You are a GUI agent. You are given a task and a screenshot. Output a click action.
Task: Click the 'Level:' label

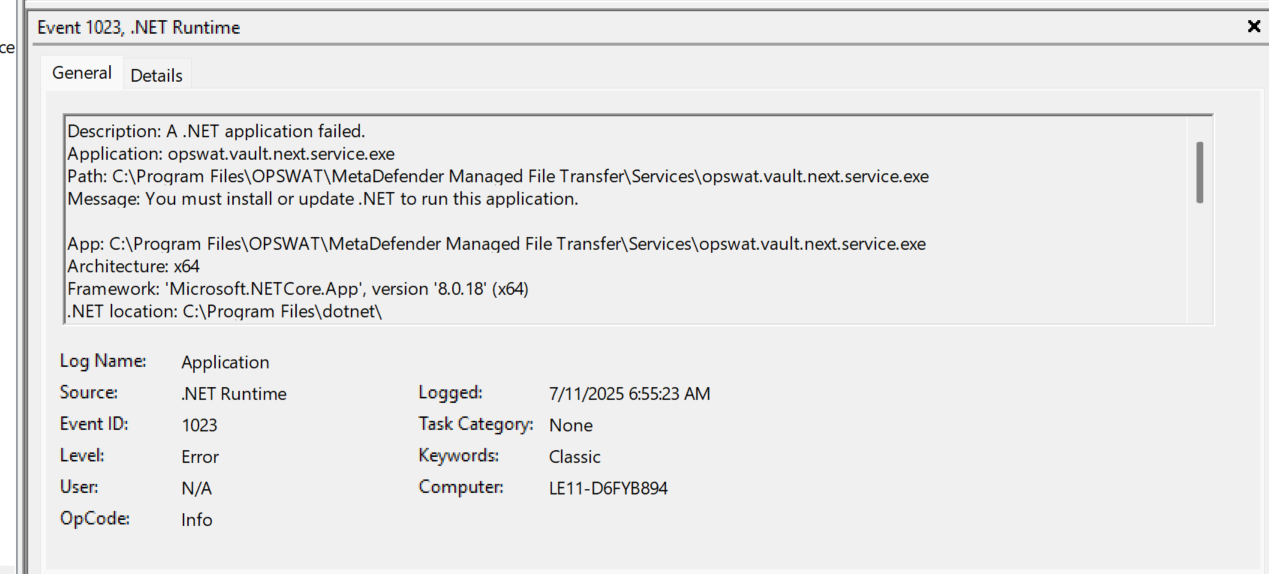tap(82, 456)
